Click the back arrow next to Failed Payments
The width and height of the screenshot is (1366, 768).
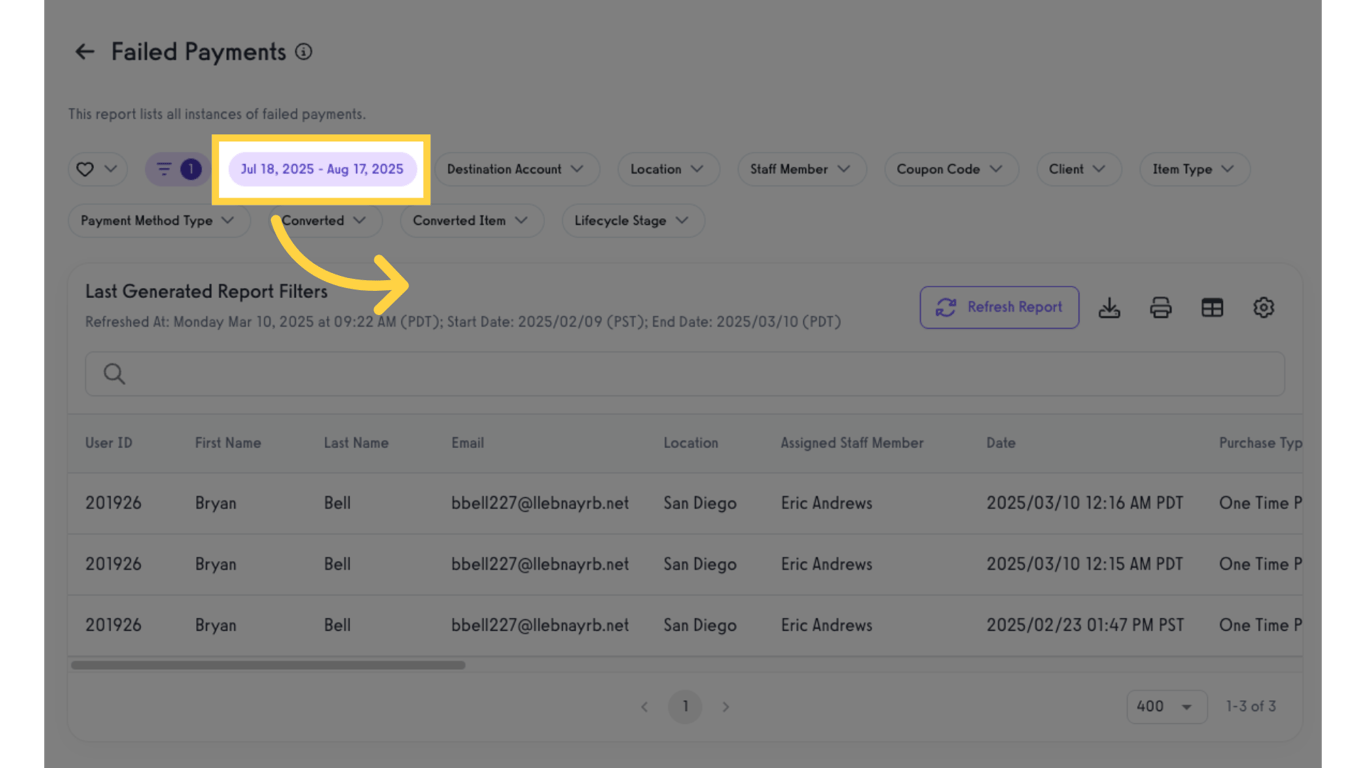click(84, 51)
